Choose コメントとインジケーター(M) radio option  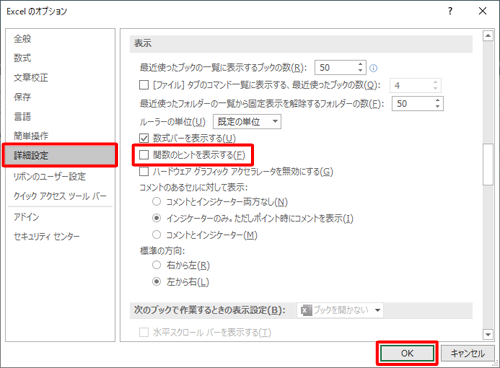click(x=156, y=235)
